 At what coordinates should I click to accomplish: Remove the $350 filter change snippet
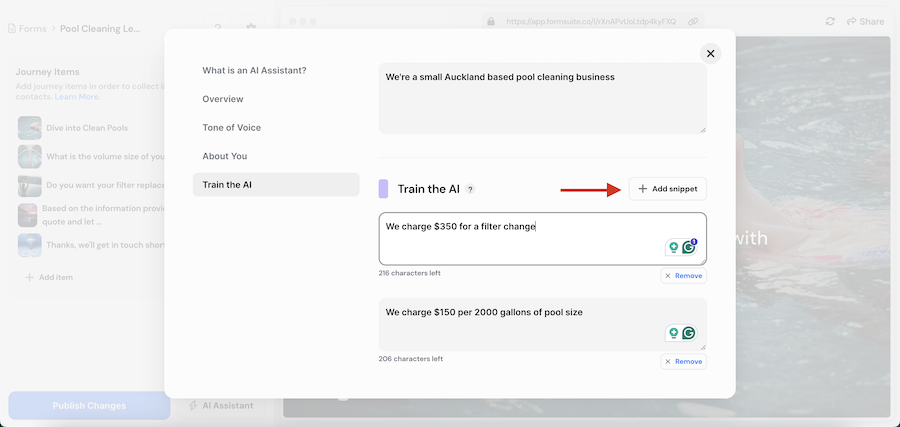(683, 276)
